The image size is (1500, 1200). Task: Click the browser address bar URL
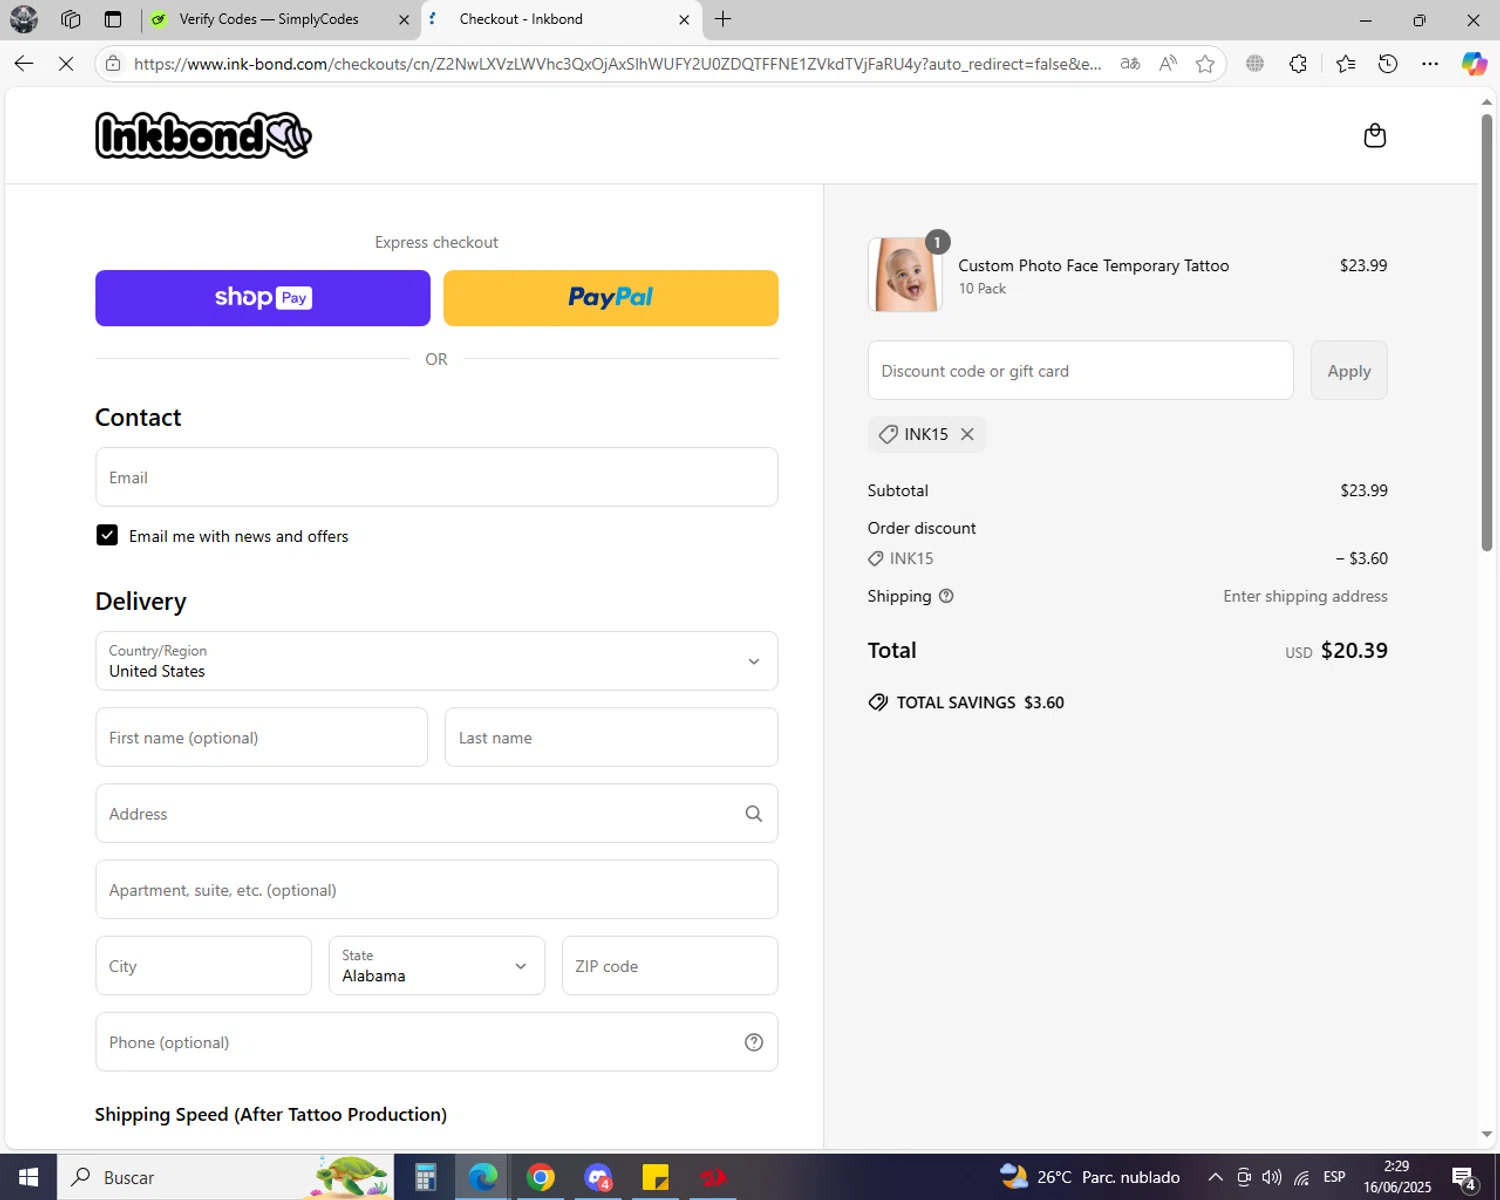point(617,63)
